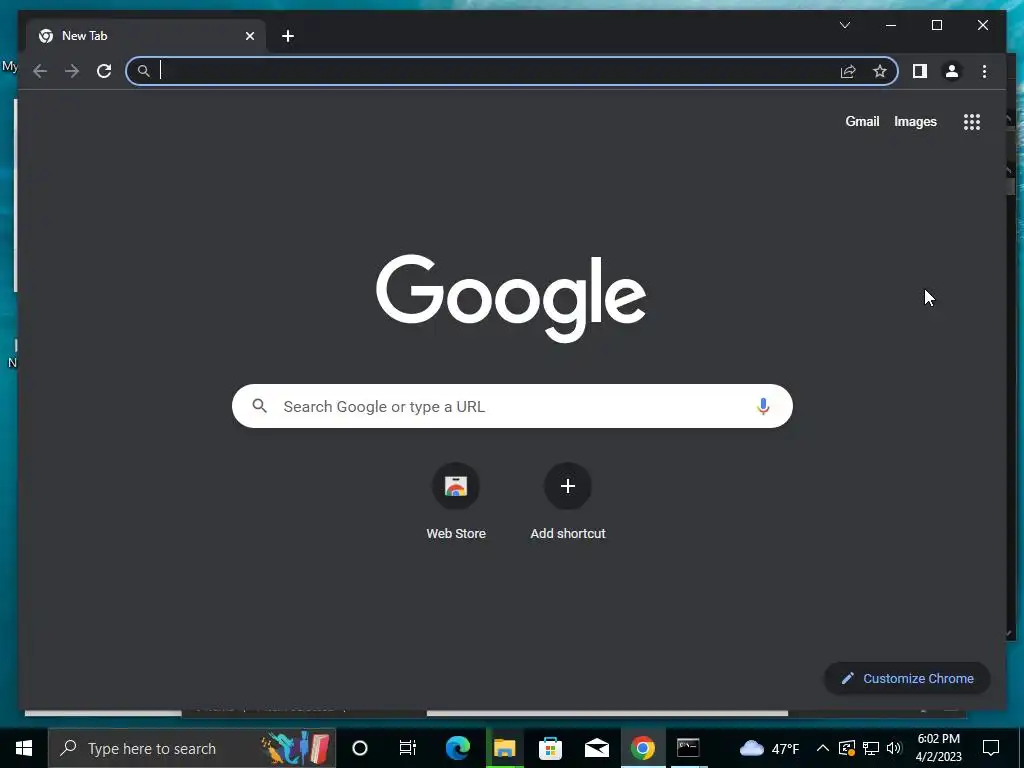Open the Images link
This screenshot has height=768, width=1024.
(915, 121)
